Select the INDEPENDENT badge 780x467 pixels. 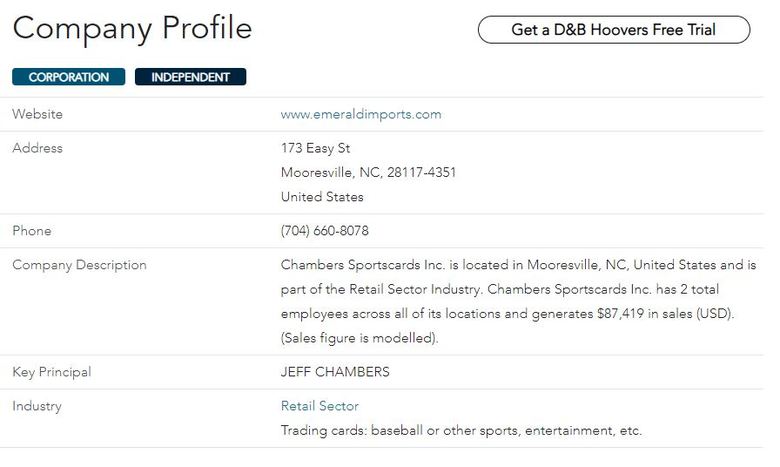point(191,77)
